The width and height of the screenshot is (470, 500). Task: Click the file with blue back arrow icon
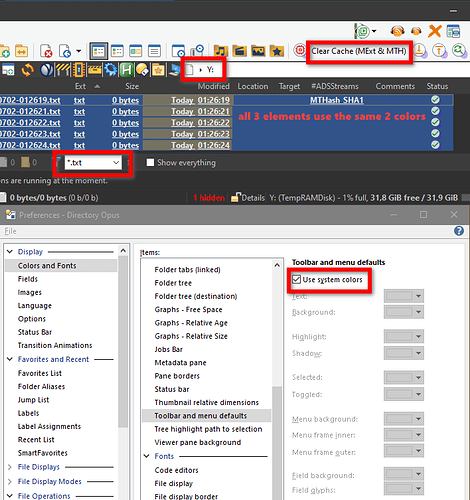(65, 51)
